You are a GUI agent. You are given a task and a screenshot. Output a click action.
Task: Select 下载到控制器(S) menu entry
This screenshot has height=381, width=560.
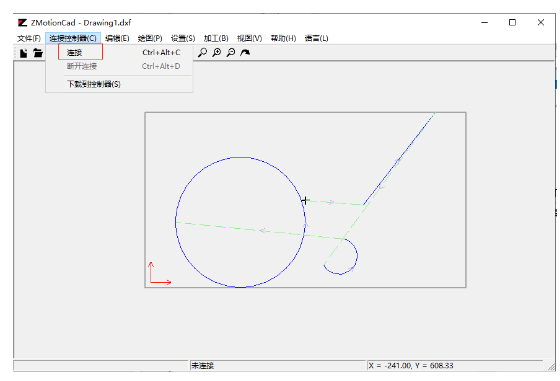pyautogui.click(x=120, y=84)
